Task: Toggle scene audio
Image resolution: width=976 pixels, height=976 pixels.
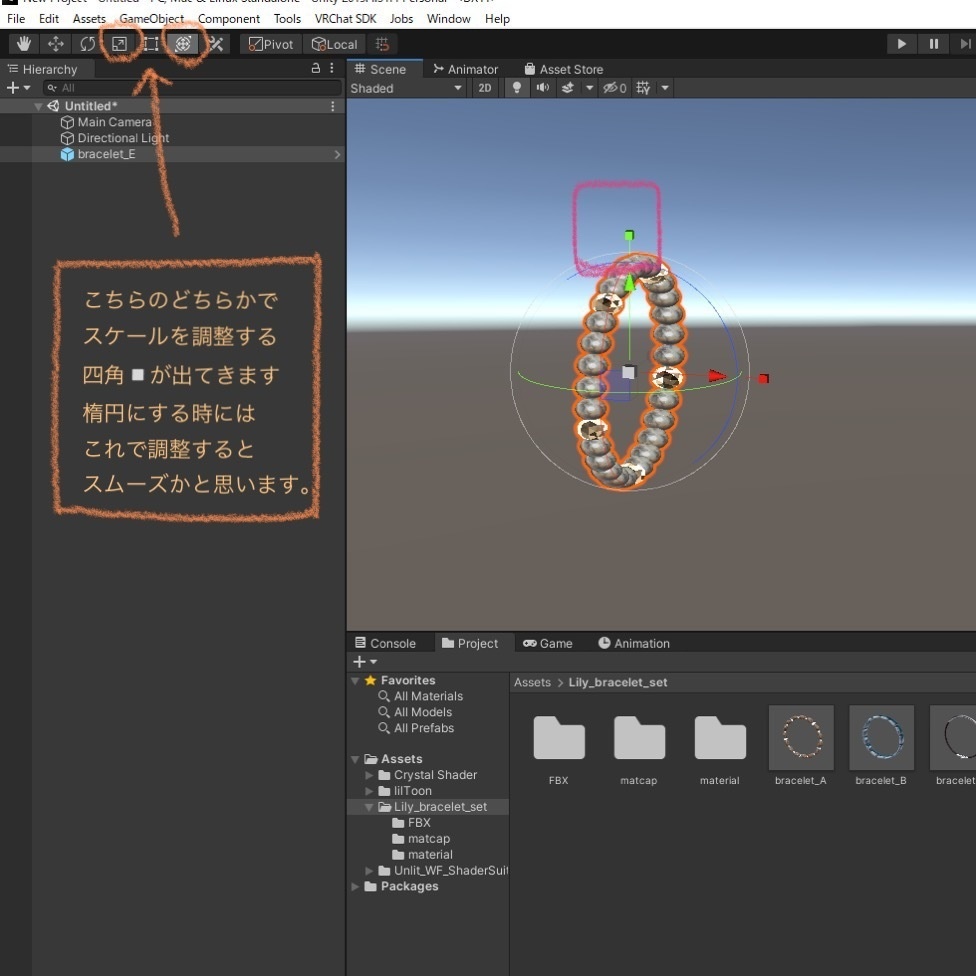Action: 543,88
